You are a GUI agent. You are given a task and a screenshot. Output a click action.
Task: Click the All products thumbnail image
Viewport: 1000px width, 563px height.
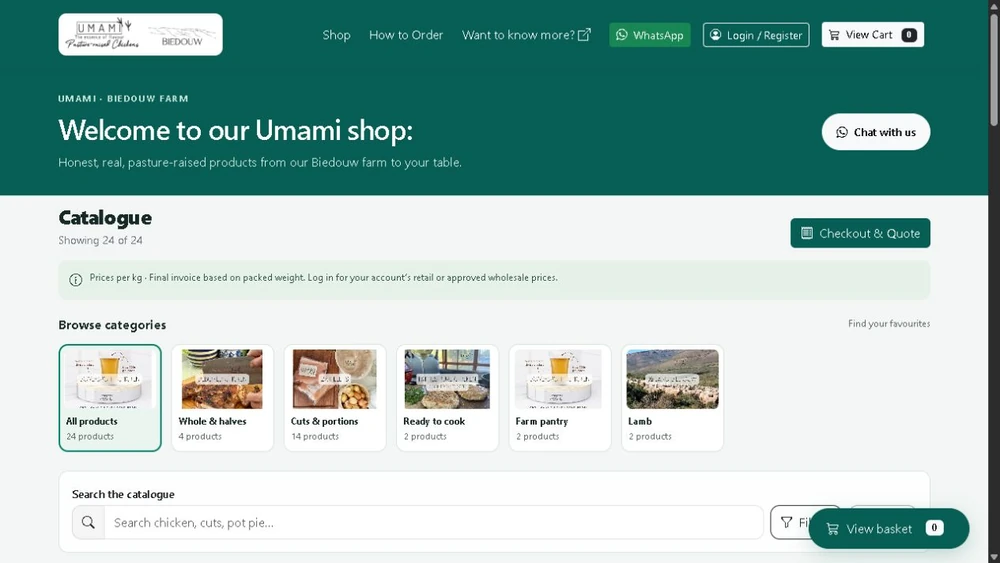coord(110,379)
